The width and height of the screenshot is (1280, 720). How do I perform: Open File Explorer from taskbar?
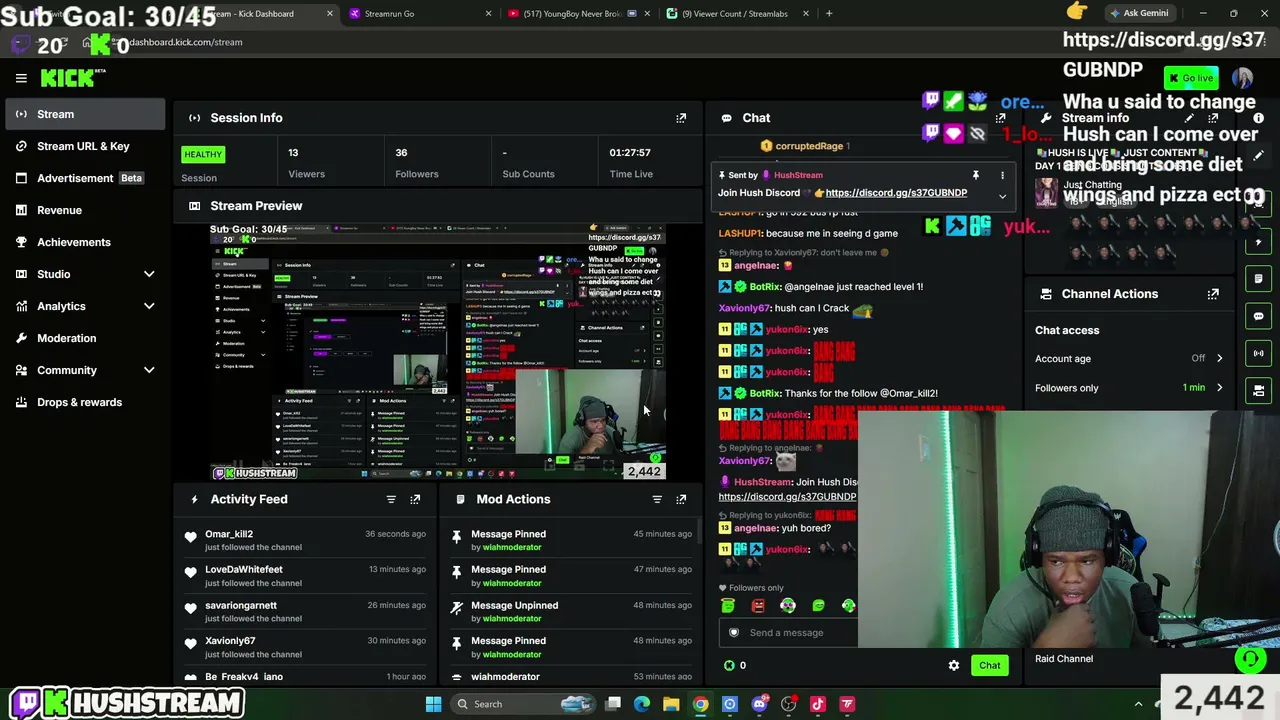click(671, 704)
